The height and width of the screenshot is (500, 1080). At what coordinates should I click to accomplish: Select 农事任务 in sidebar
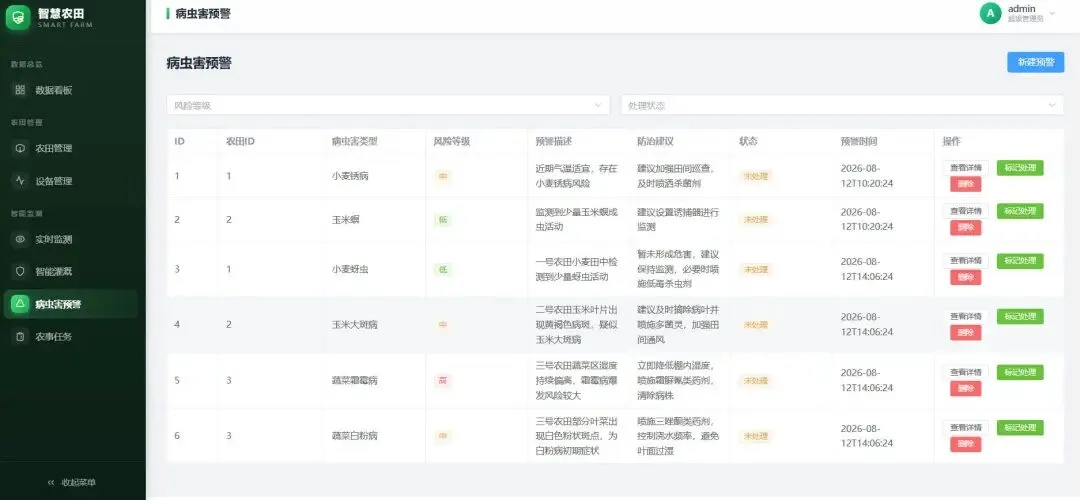[x=71, y=337]
